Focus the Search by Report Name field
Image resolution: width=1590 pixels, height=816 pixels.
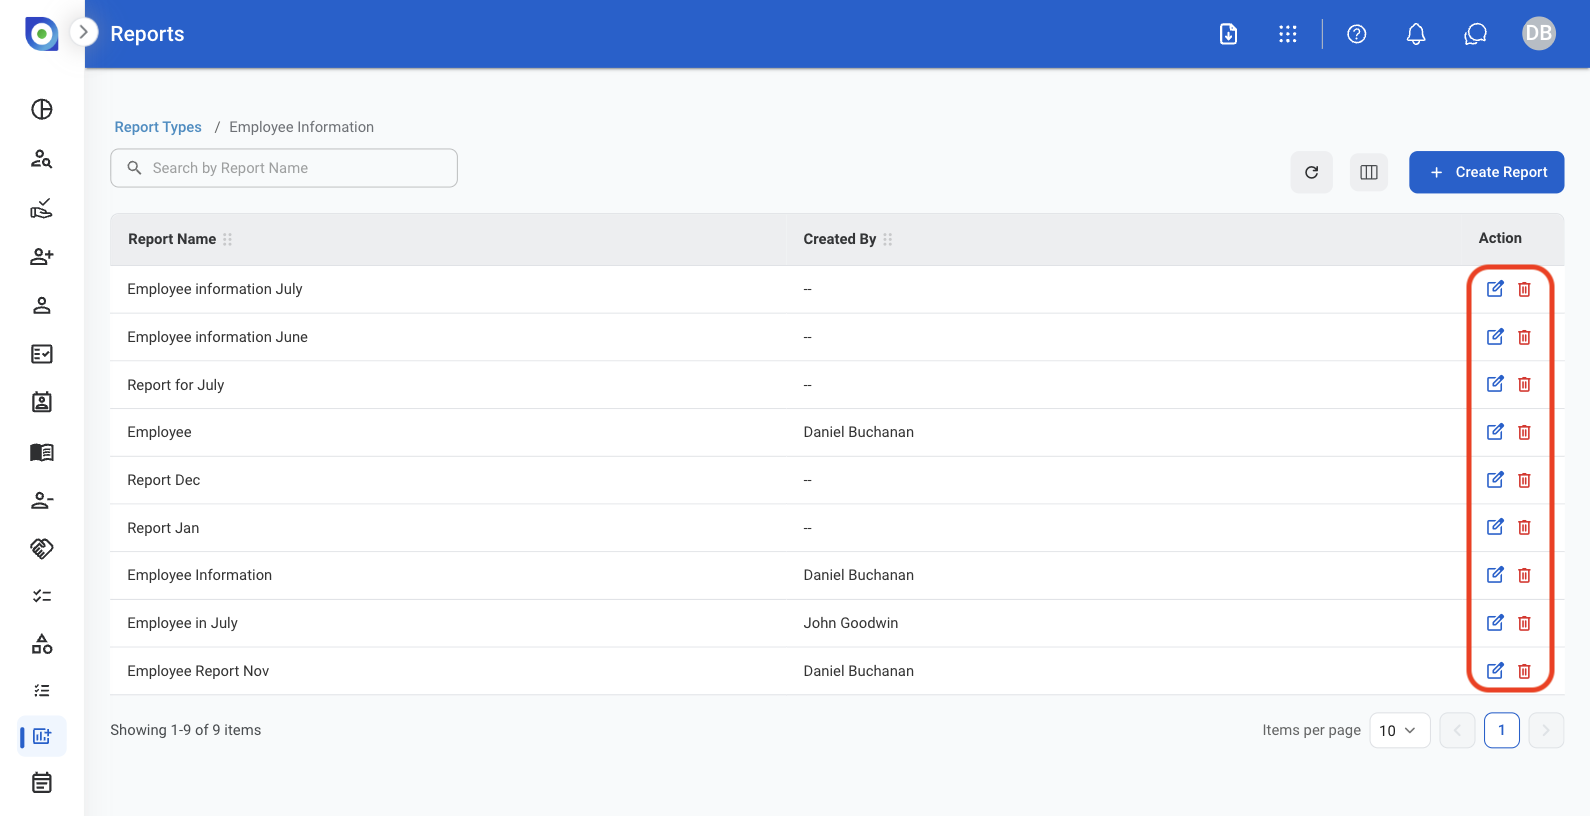click(x=284, y=168)
